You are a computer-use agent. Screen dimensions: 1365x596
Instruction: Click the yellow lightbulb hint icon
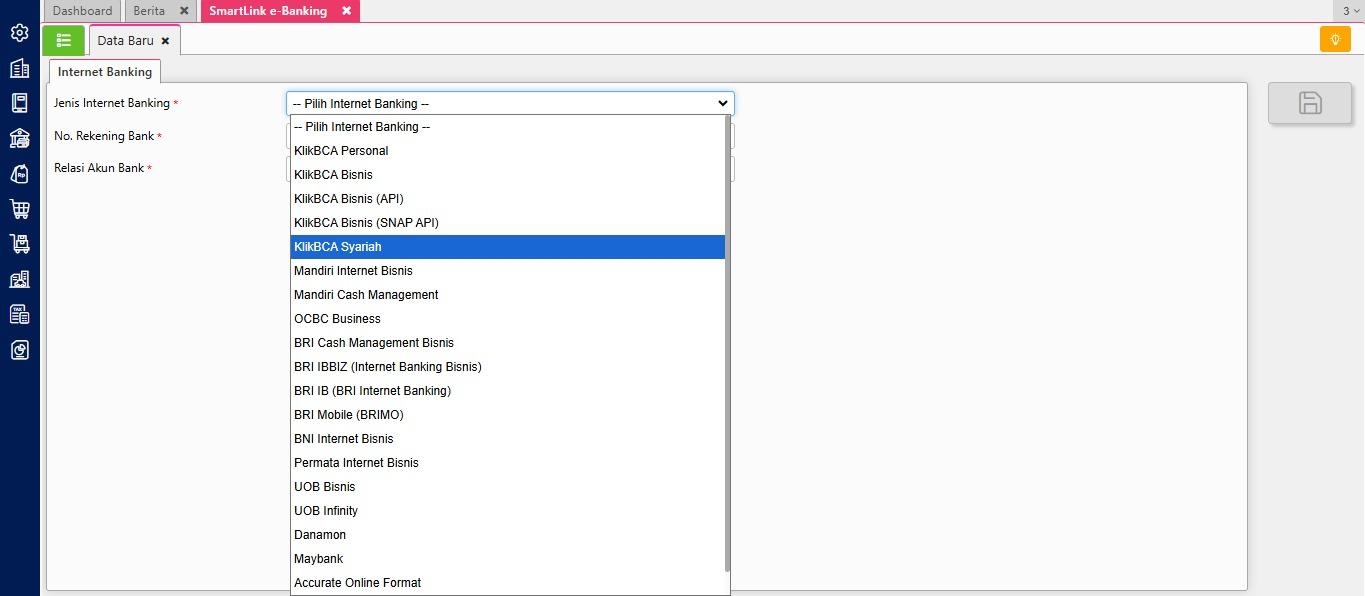[x=1335, y=39]
